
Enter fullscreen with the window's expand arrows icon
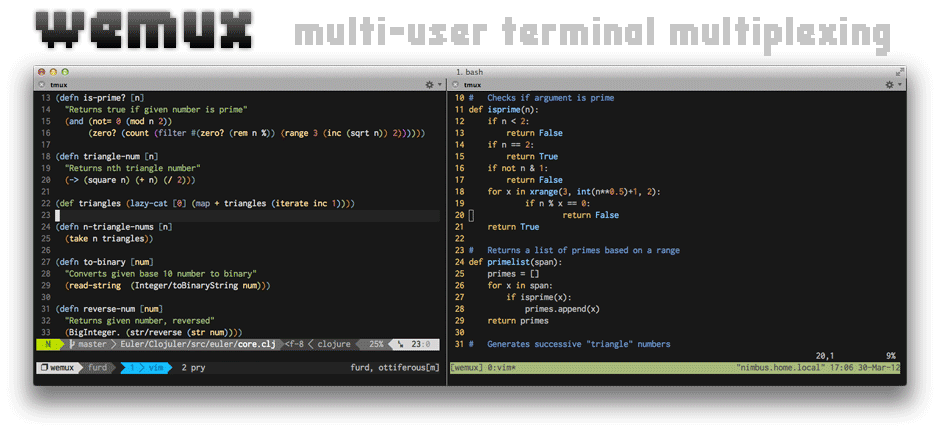(x=899, y=72)
